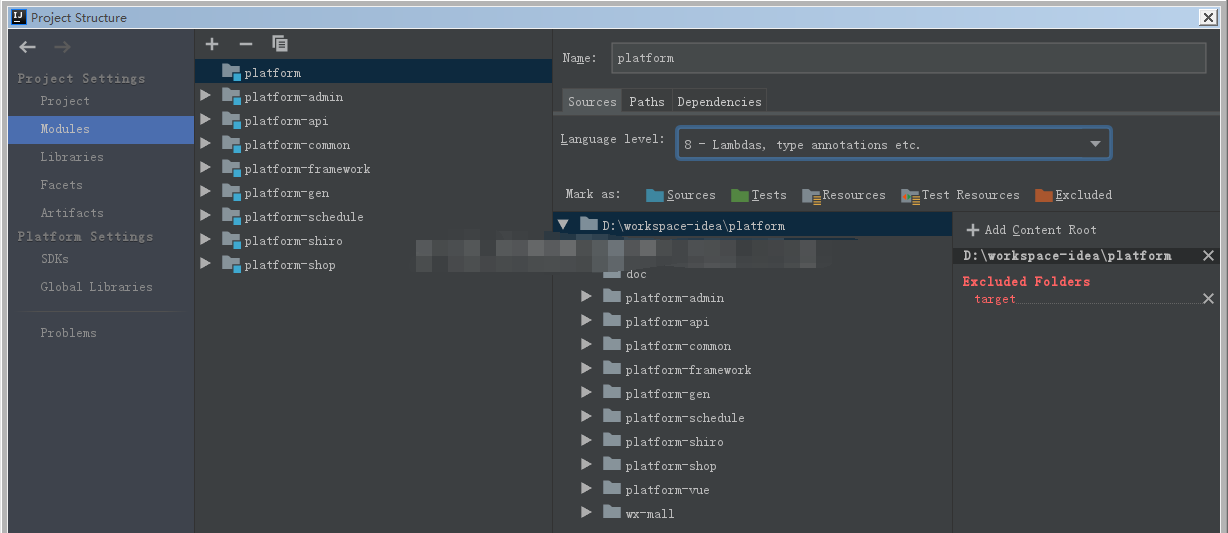Viewport: 1228px width, 533px height.
Task: Collapse the D:\workspace-idea\platform root node
Action: point(563,225)
